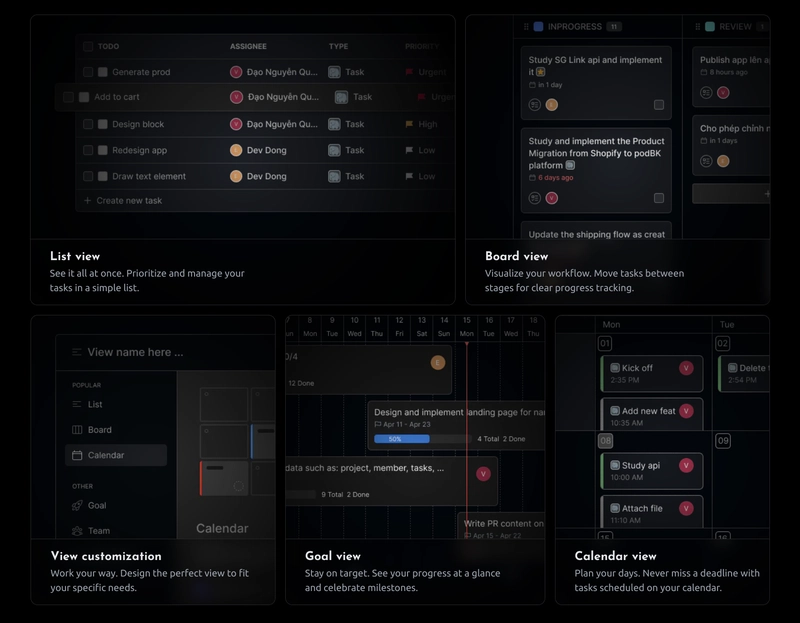800x623 pixels.
Task: Click the Task type icon in Redesign app row
Action: point(334,150)
